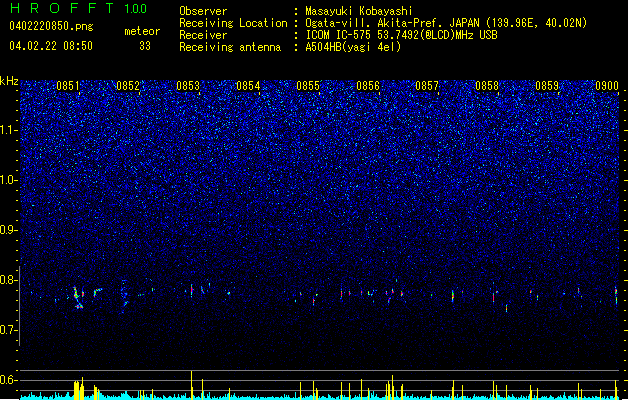Click the kHz axis unit label

tap(9, 81)
